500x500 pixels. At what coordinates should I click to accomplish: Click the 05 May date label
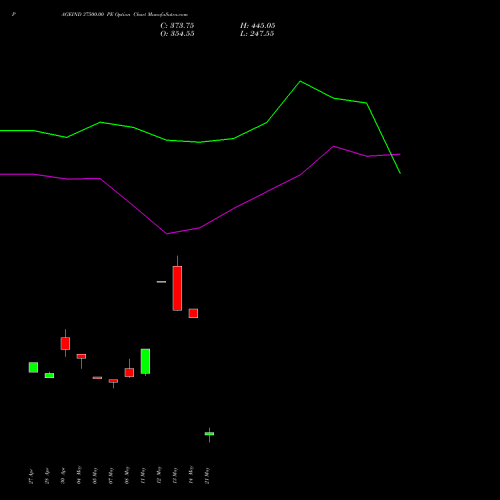[95, 475]
